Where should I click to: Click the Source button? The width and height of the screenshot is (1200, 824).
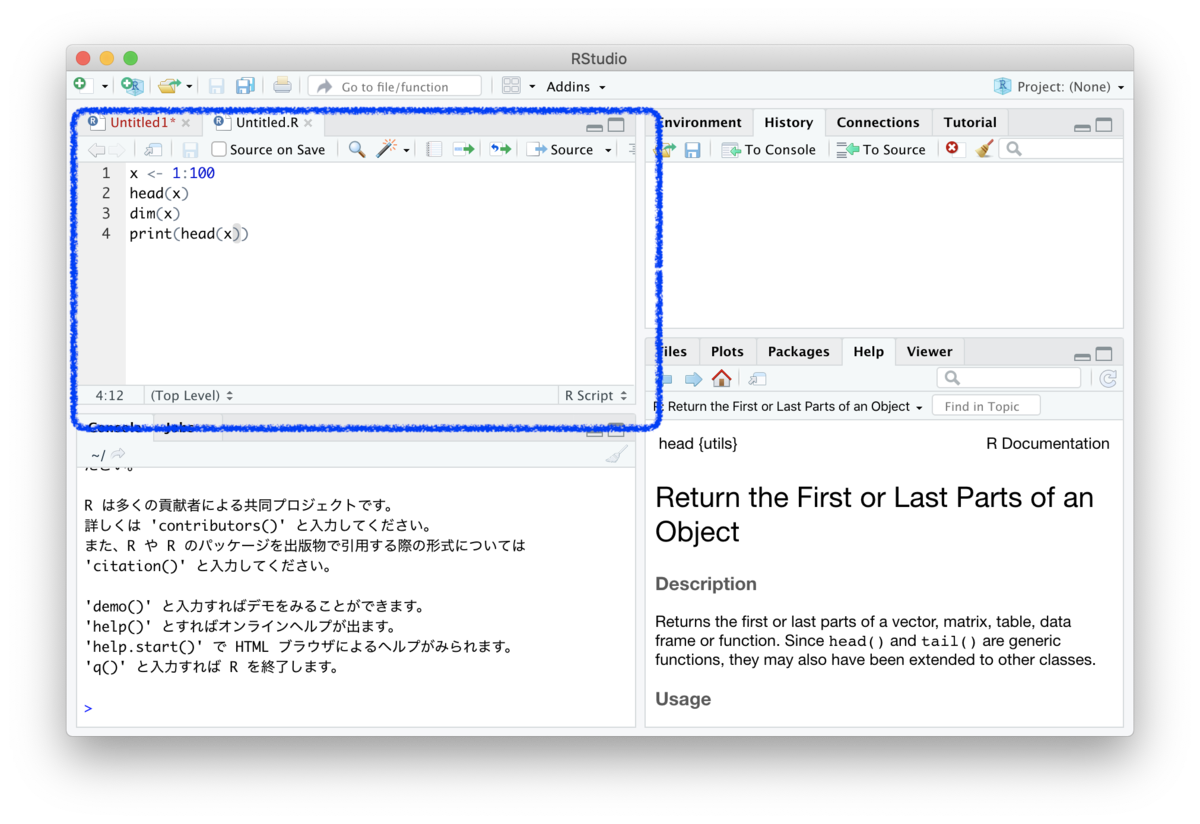[561, 150]
